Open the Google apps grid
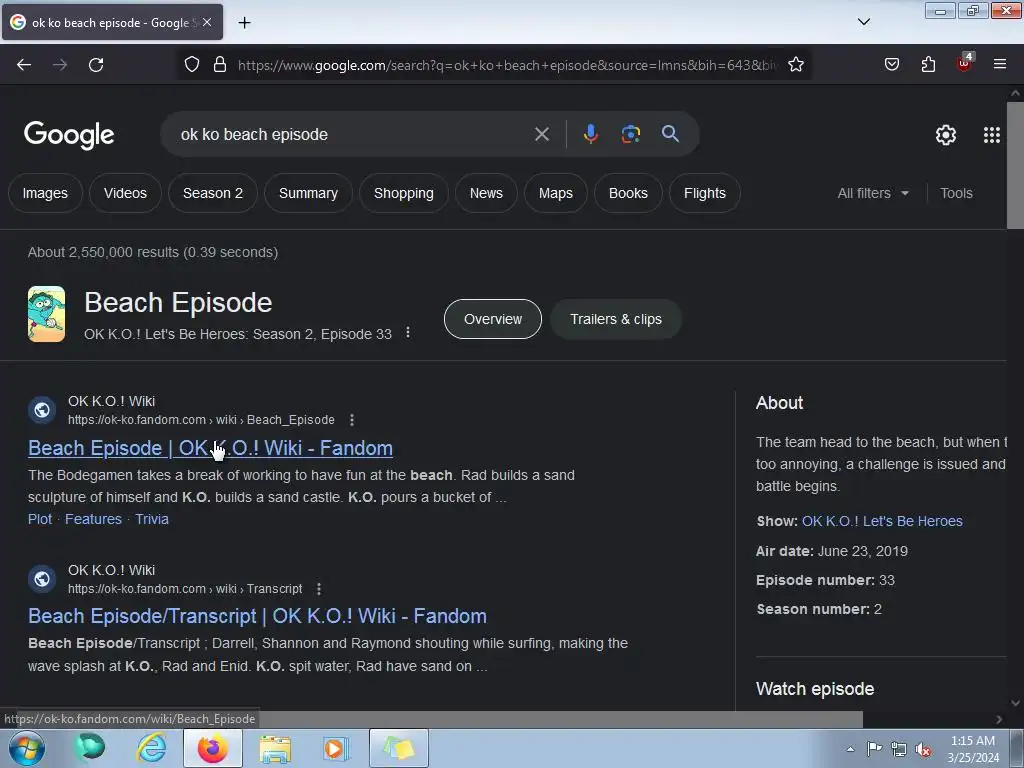Image resolution: width=1024 pixels, height=768 pixels. 991,135
